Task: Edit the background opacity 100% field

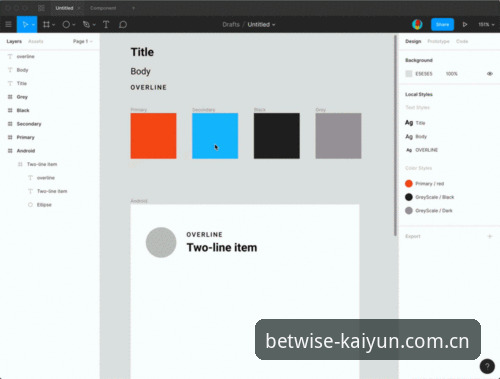Action: click(x=452, y=74)
